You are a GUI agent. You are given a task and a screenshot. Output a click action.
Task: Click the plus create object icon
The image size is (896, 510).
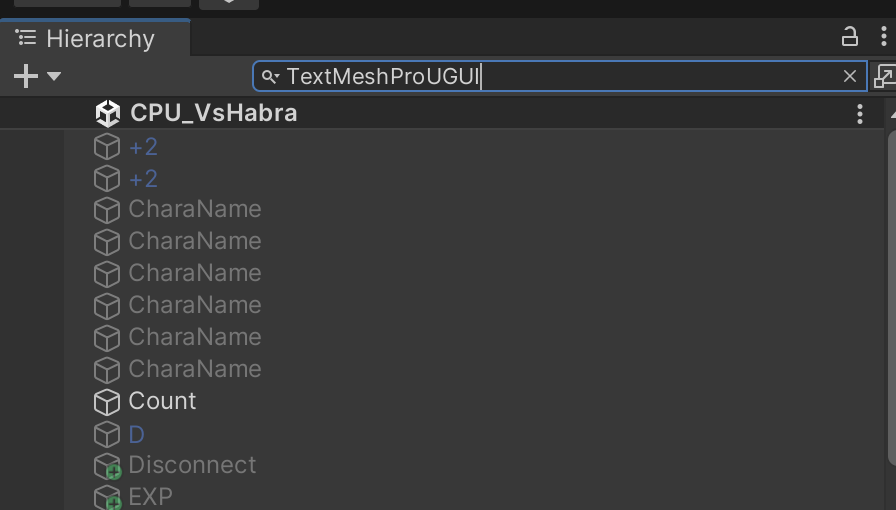[26, 76]
